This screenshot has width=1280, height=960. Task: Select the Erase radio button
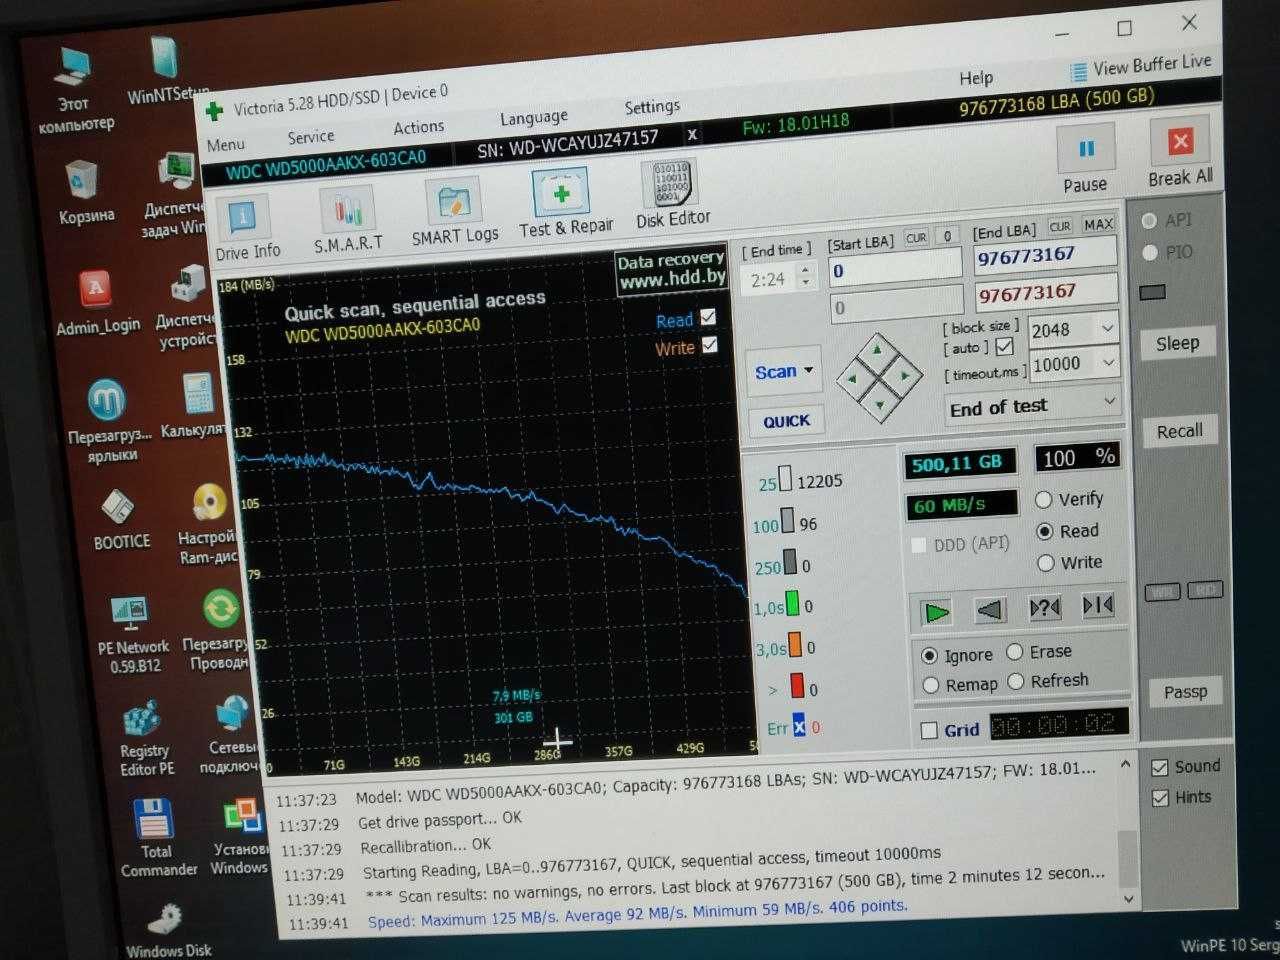pyautogui.click(x=1015, y=652)
